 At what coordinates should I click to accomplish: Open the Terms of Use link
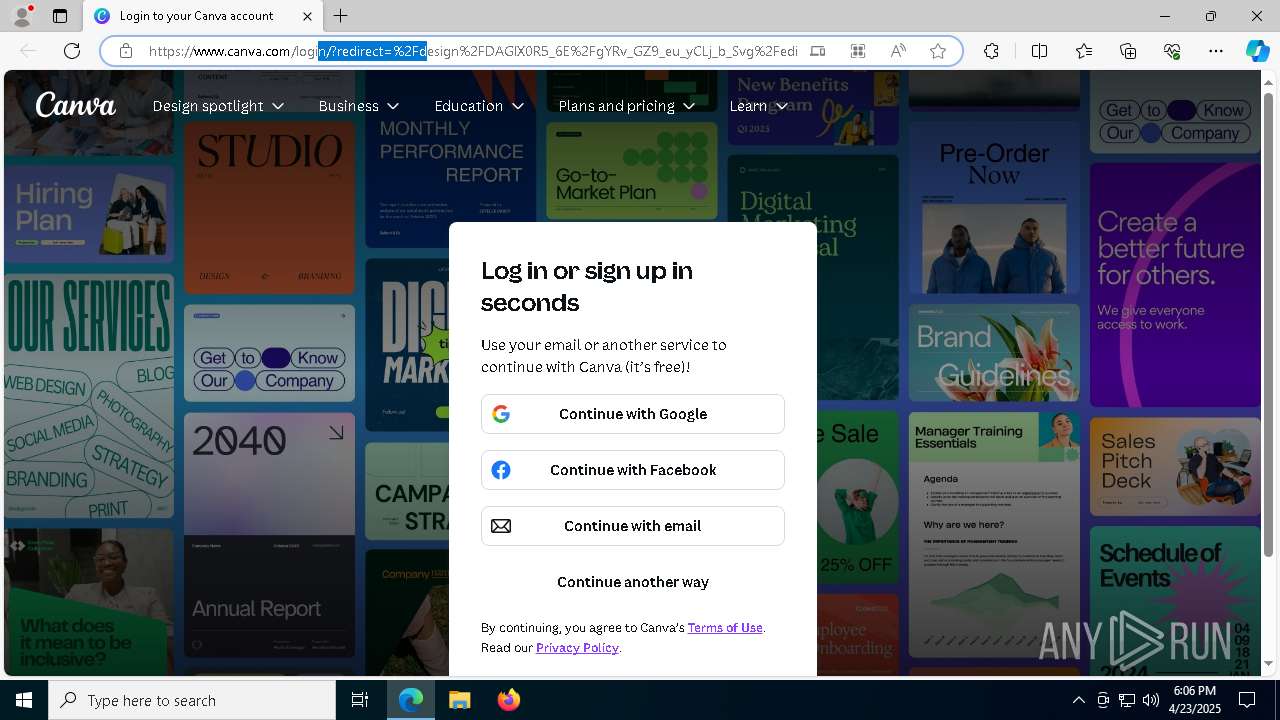click(725, 628)
